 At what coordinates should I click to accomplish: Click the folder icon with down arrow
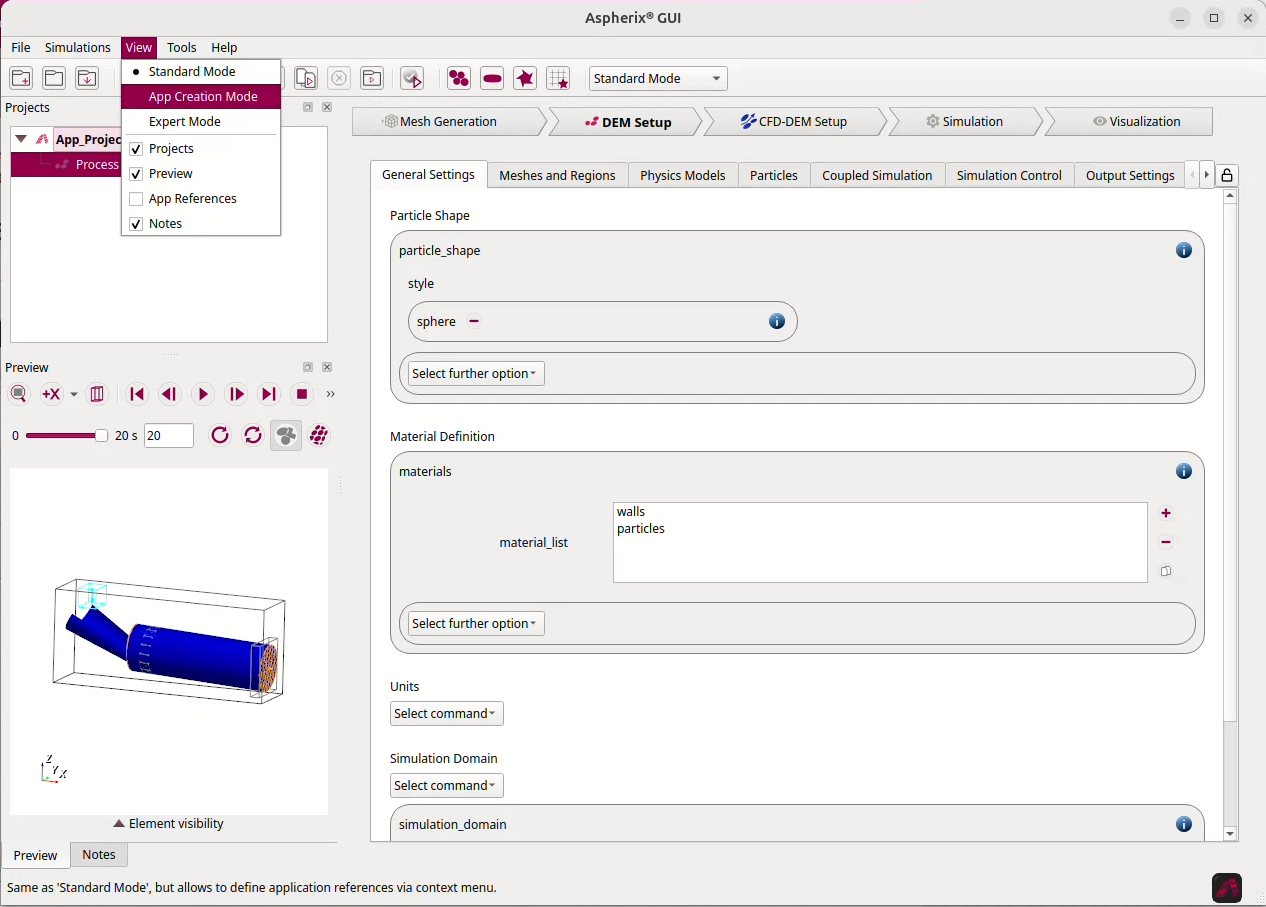[x=87, y=78]
